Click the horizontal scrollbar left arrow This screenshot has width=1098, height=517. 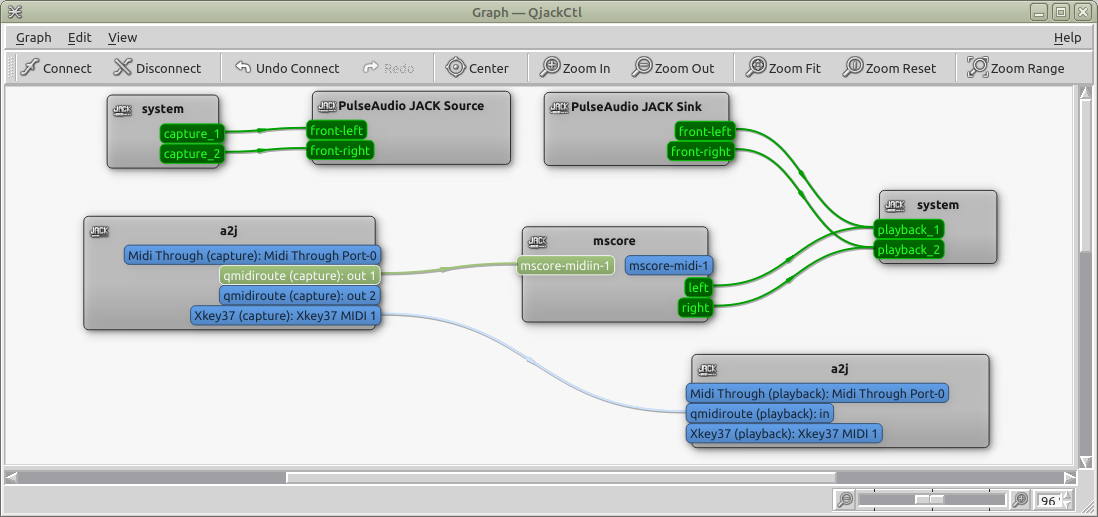click(11, 477)
